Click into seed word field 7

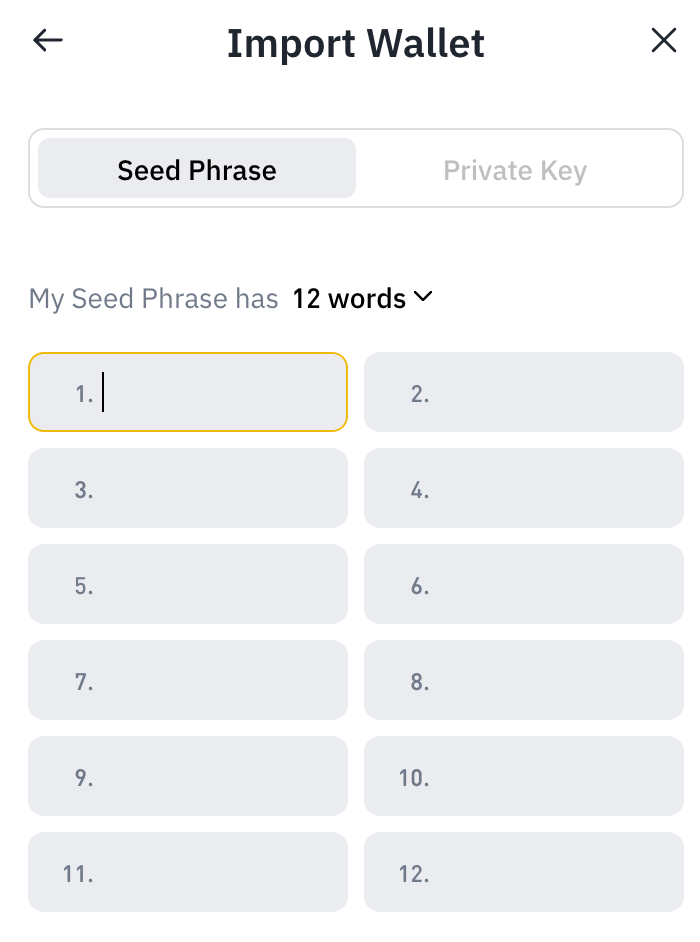coord(188,680)
